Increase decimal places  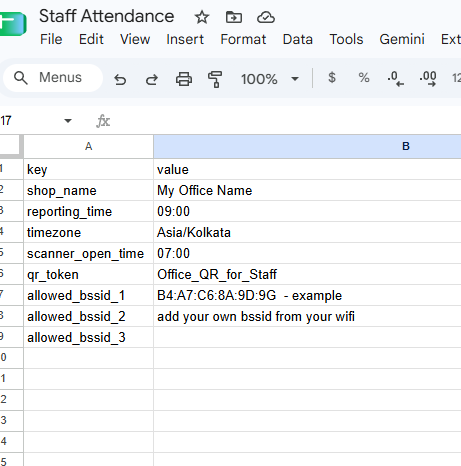point(428,79)
